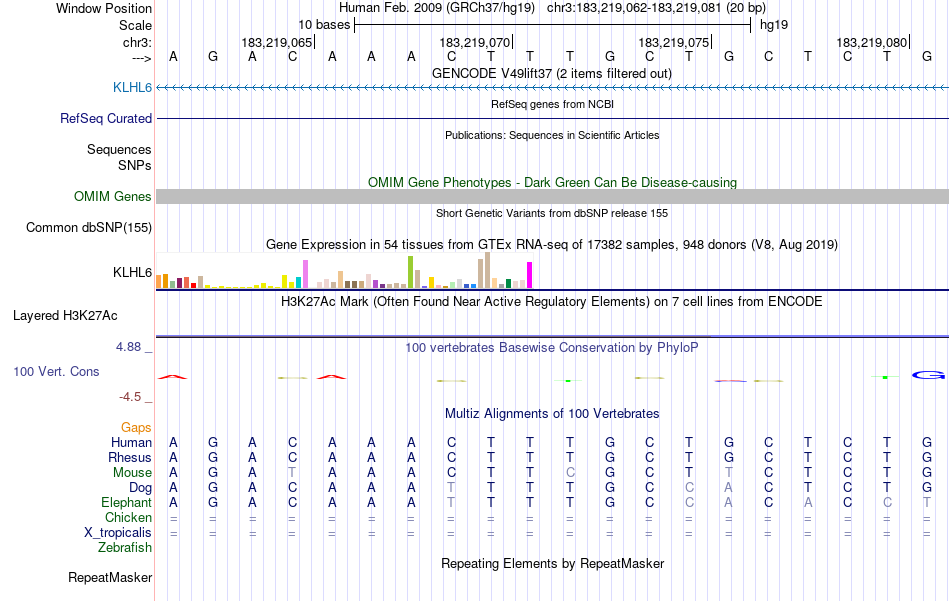Click the GENCODE V49lift37 track title
Viewport: 950px width, 601px height.
click(x=551, y=73)
